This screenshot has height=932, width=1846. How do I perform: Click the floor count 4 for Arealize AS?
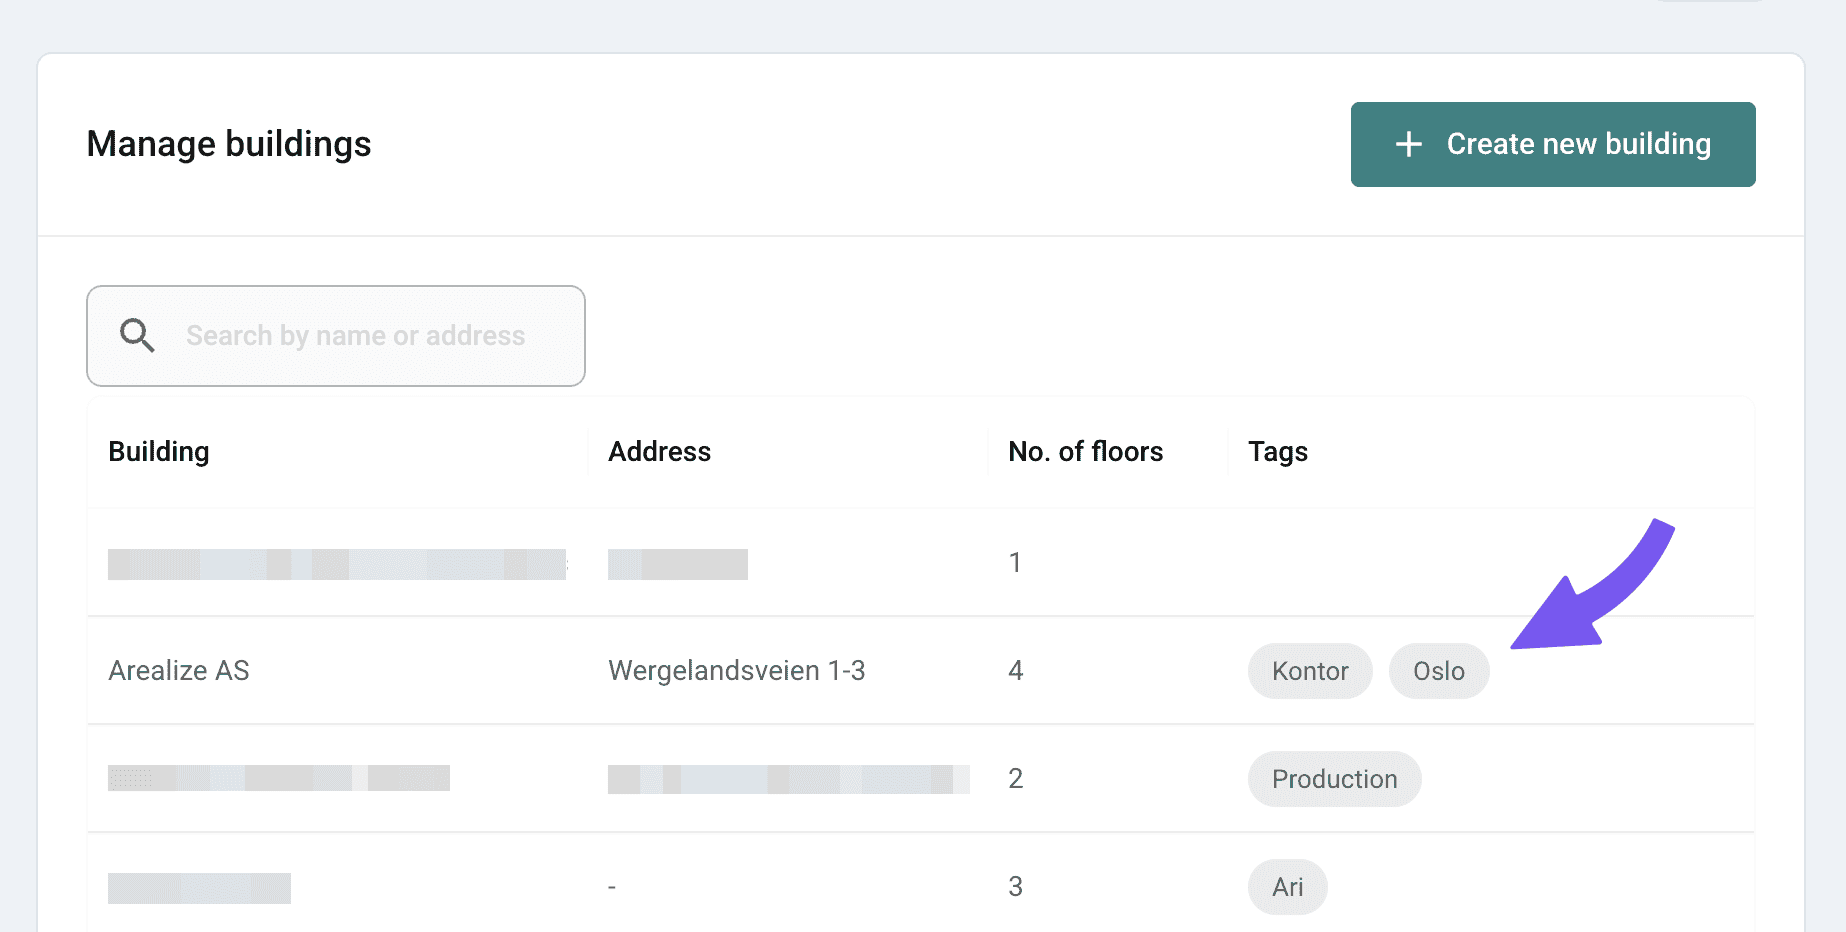[1015, 670]
